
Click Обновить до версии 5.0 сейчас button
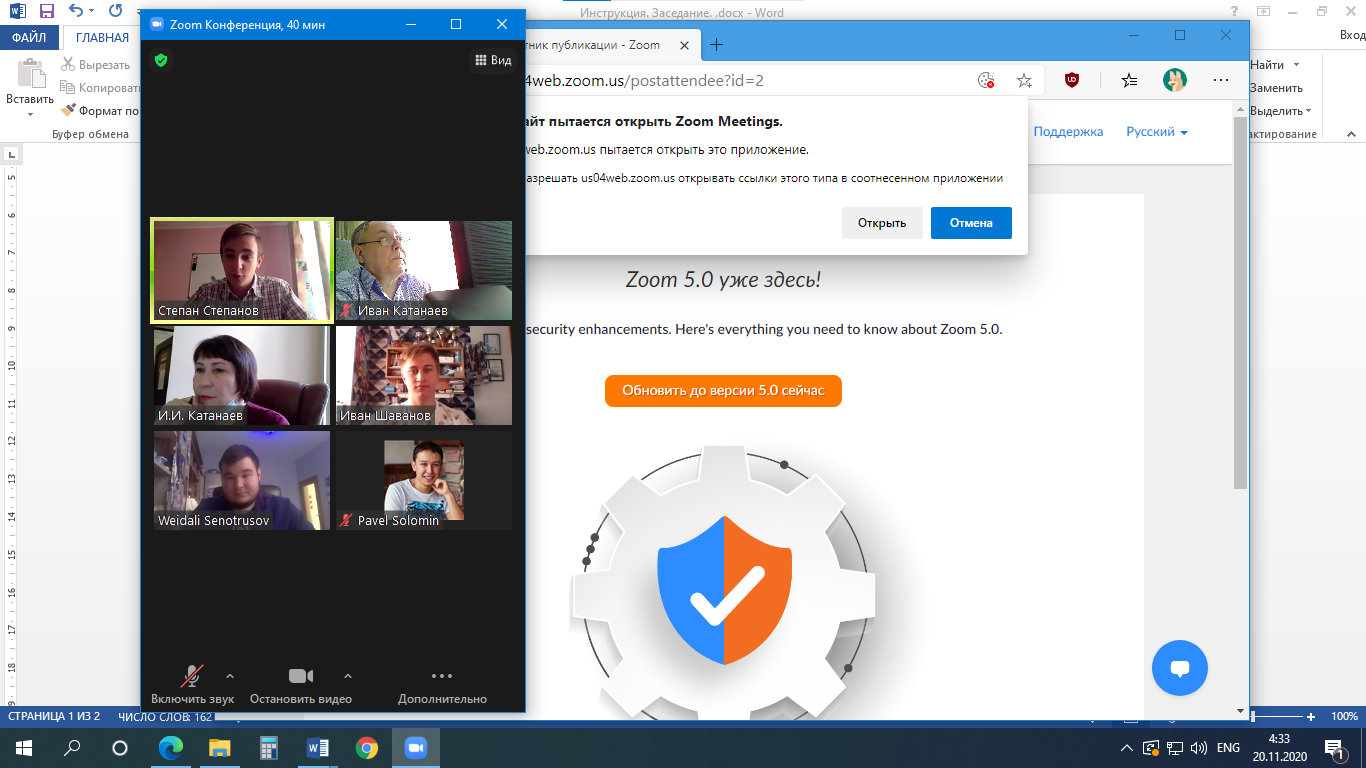pyautogui.click(x=723, y=390)
